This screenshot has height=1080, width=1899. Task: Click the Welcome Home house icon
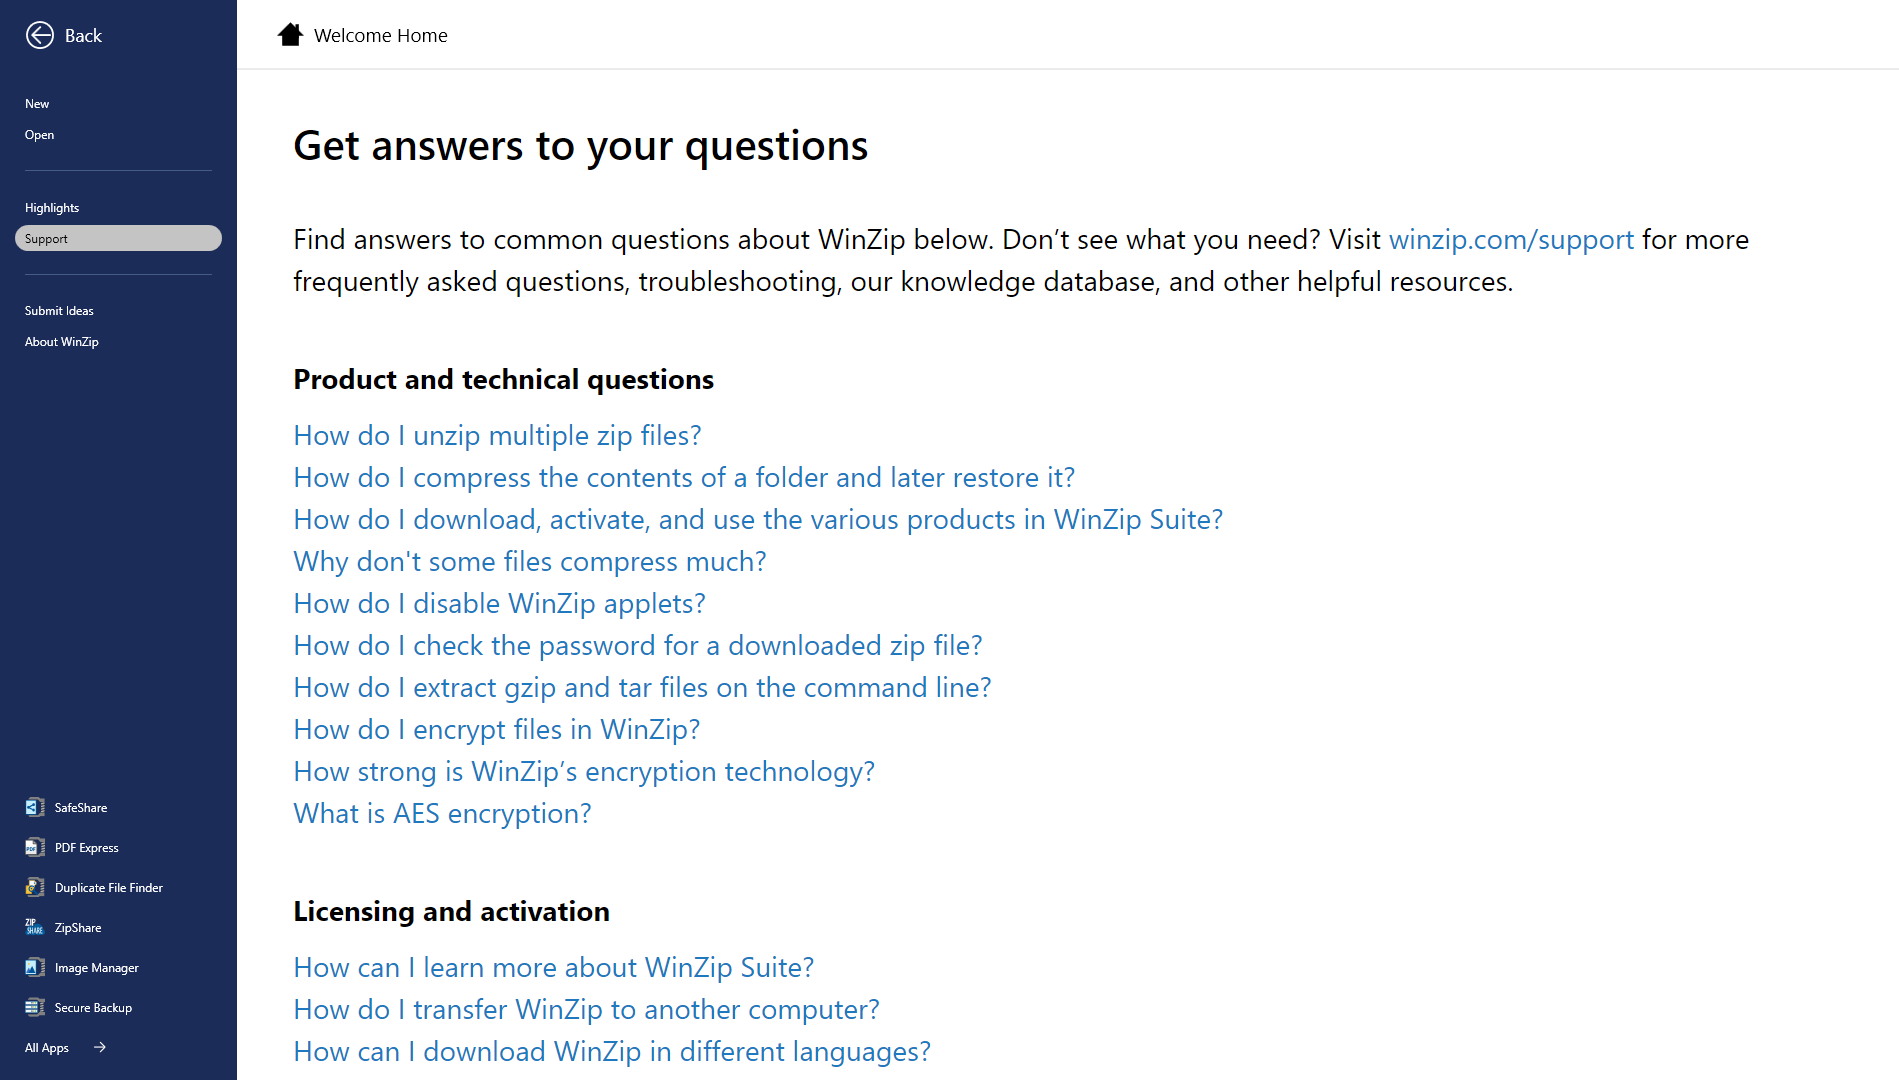tap(290, 34)
